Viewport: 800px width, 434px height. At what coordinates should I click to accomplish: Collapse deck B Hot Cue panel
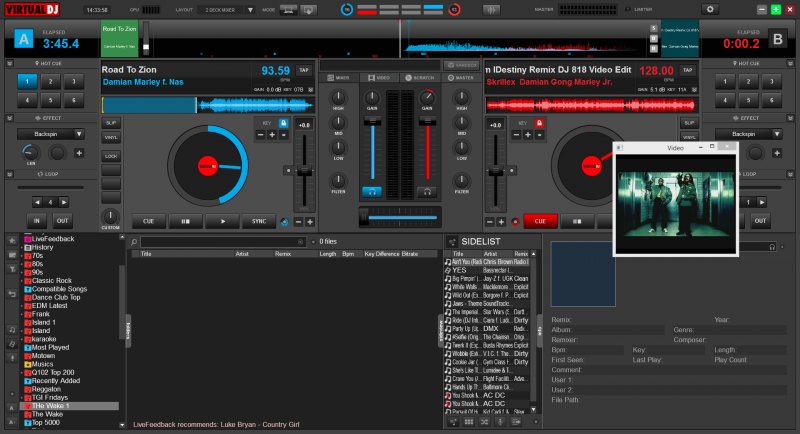[x=790, y=63]
